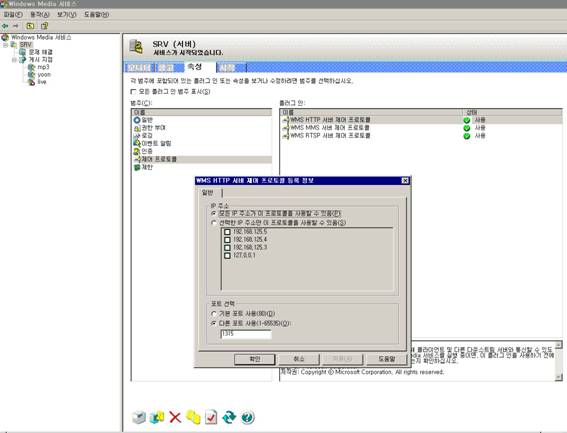Open the 파일(F) menu
This screenshot has width=567, height=433.
pos(13,15)
